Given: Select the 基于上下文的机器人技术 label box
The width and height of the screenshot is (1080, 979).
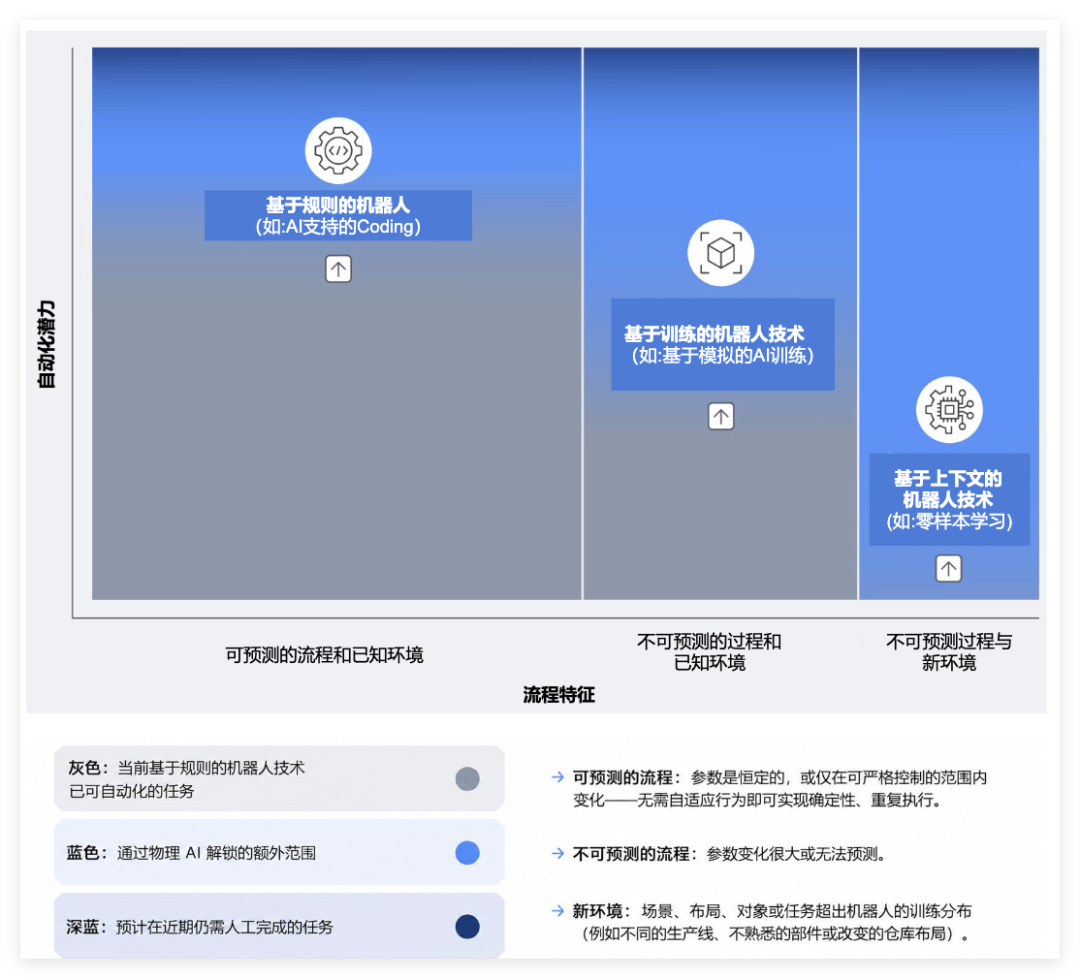Looking at the screenshot, I should [949, 499].
